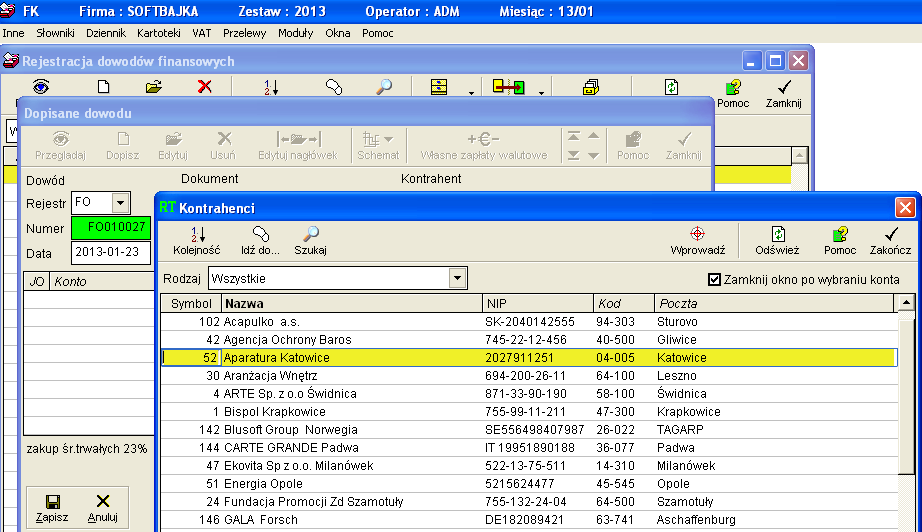Click the green refresh icon in Rejestracja toolbar

click(x=671, y=87)
